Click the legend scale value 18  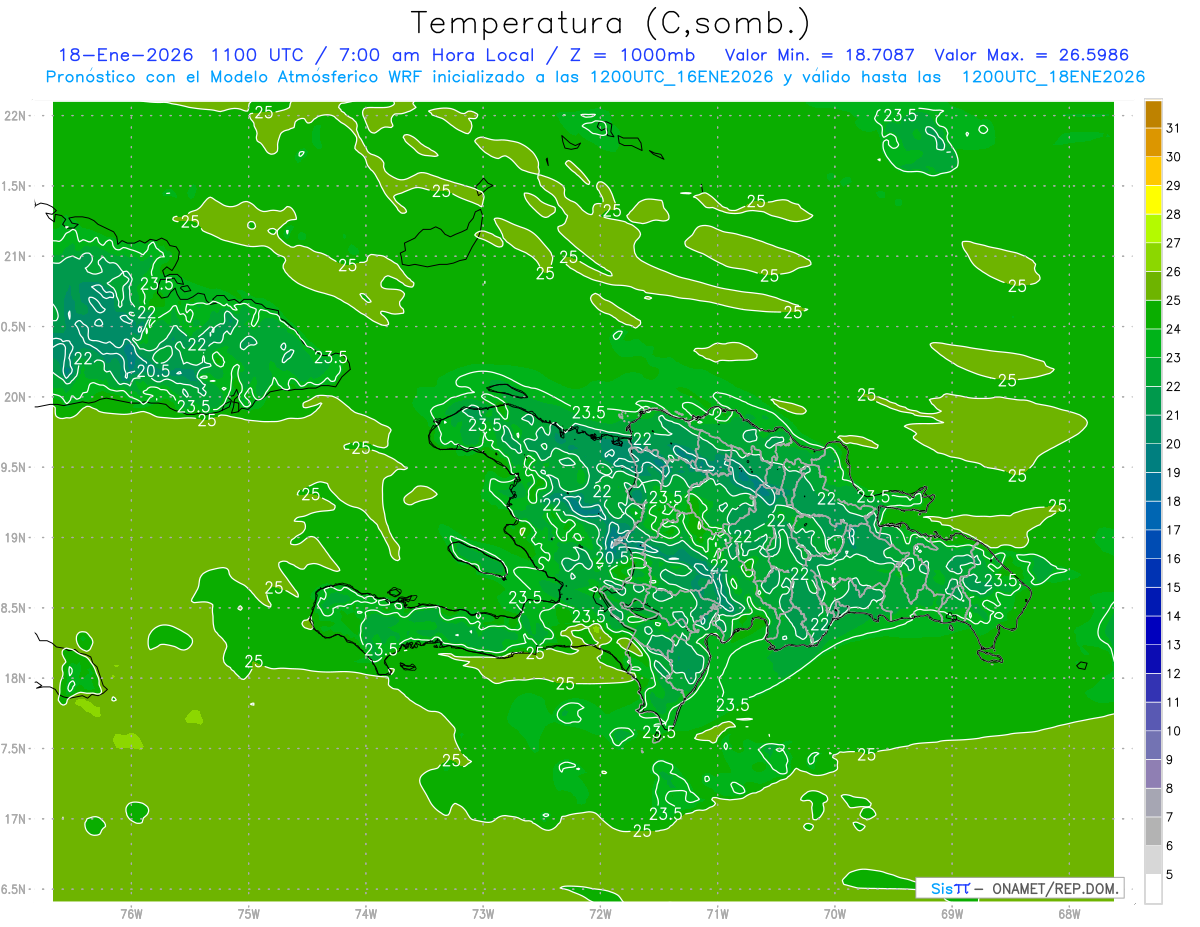click(1174, 501)
